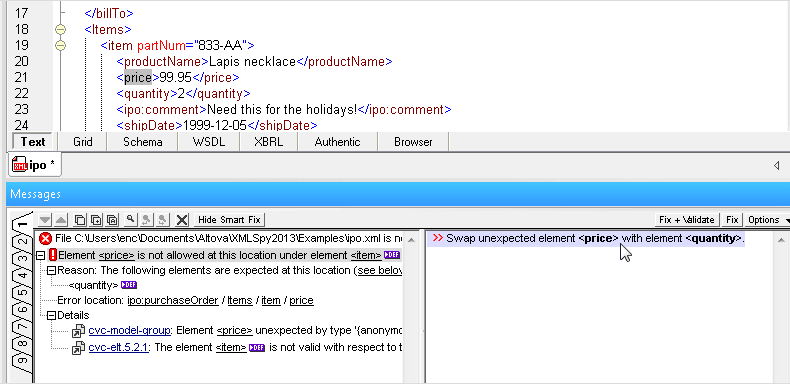Collapse the item element on line 19
The image size is (790, 384).
[x=60, y=45]
